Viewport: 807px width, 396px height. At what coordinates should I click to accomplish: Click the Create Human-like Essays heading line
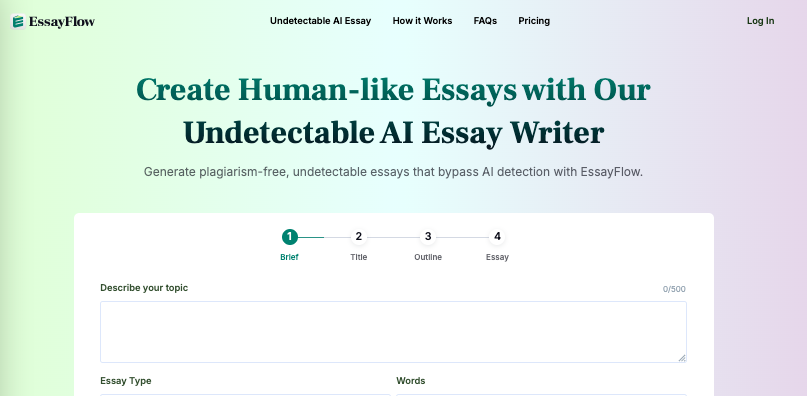[394, 90]
